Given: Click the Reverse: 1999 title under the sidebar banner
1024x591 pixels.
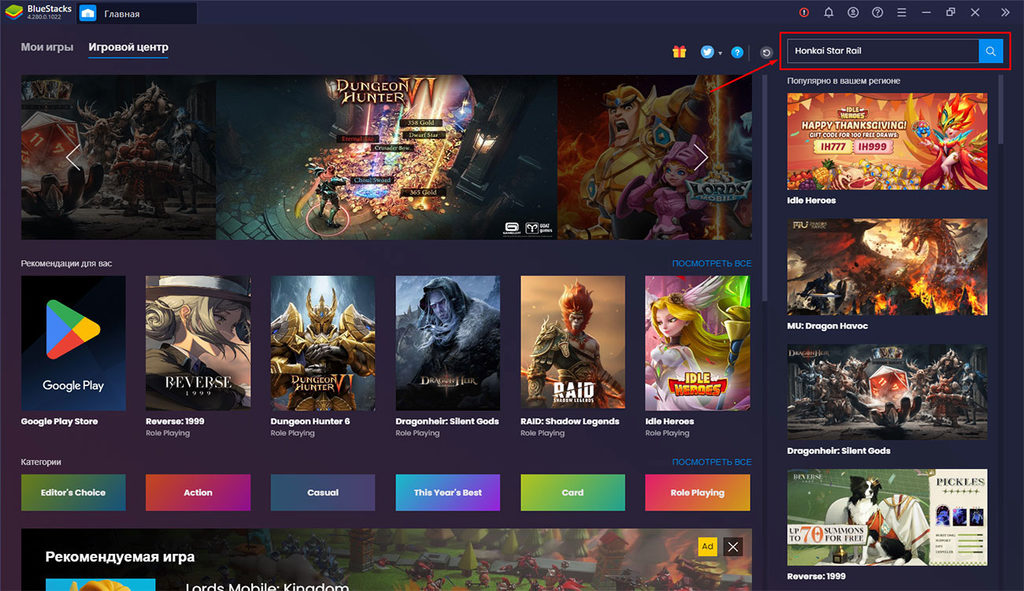Looking at the screenshot, I should (x=816, y=576).
